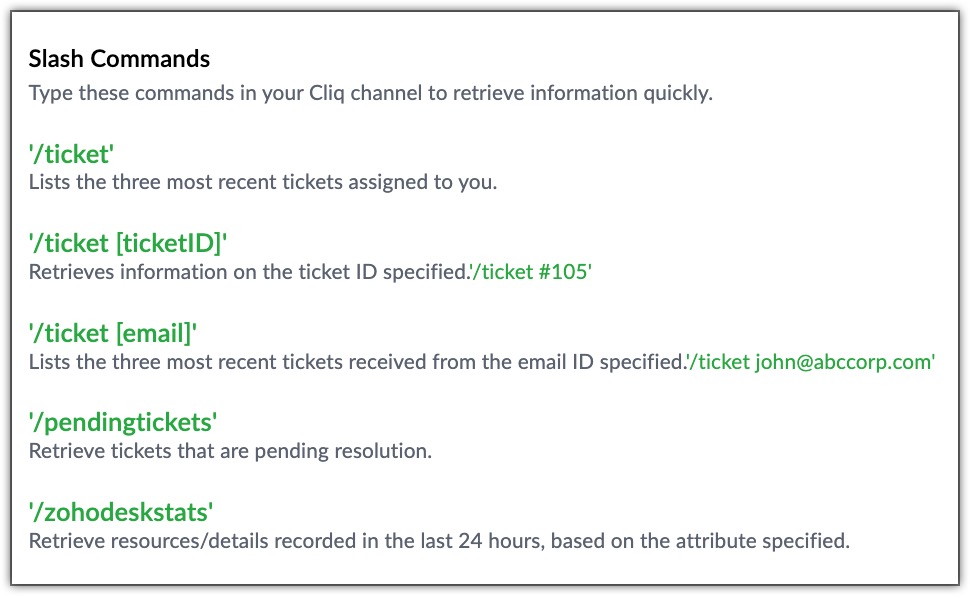
Task: Click the john@abccorp.com email address
Action: [x=843, y=361]
